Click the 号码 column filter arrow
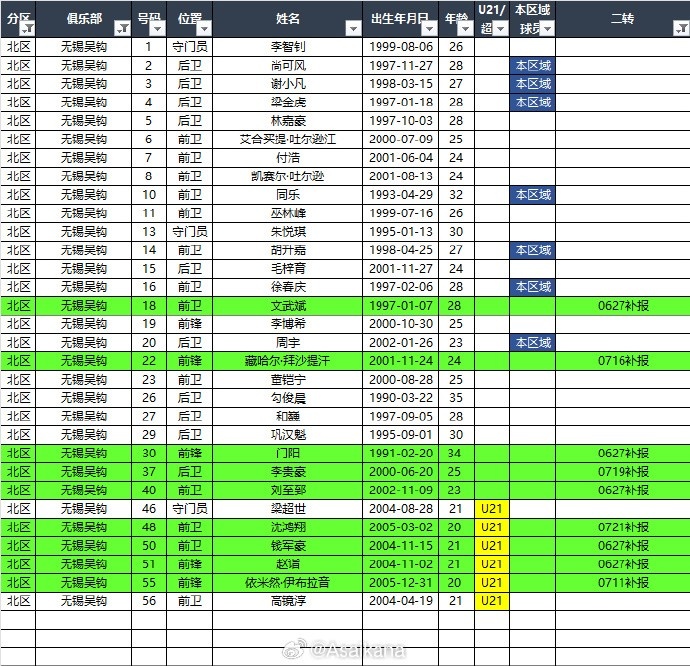 click(x=157, y=29)
